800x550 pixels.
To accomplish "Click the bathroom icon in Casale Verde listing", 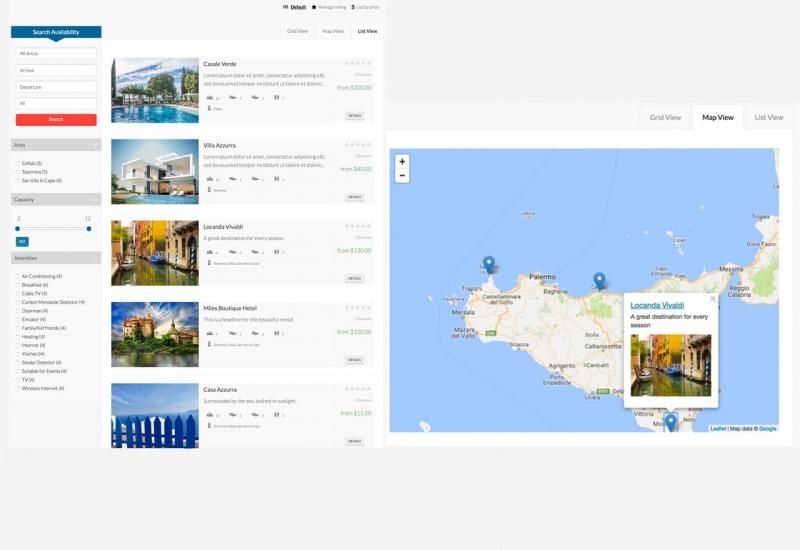I will click(x=277, y=97).
